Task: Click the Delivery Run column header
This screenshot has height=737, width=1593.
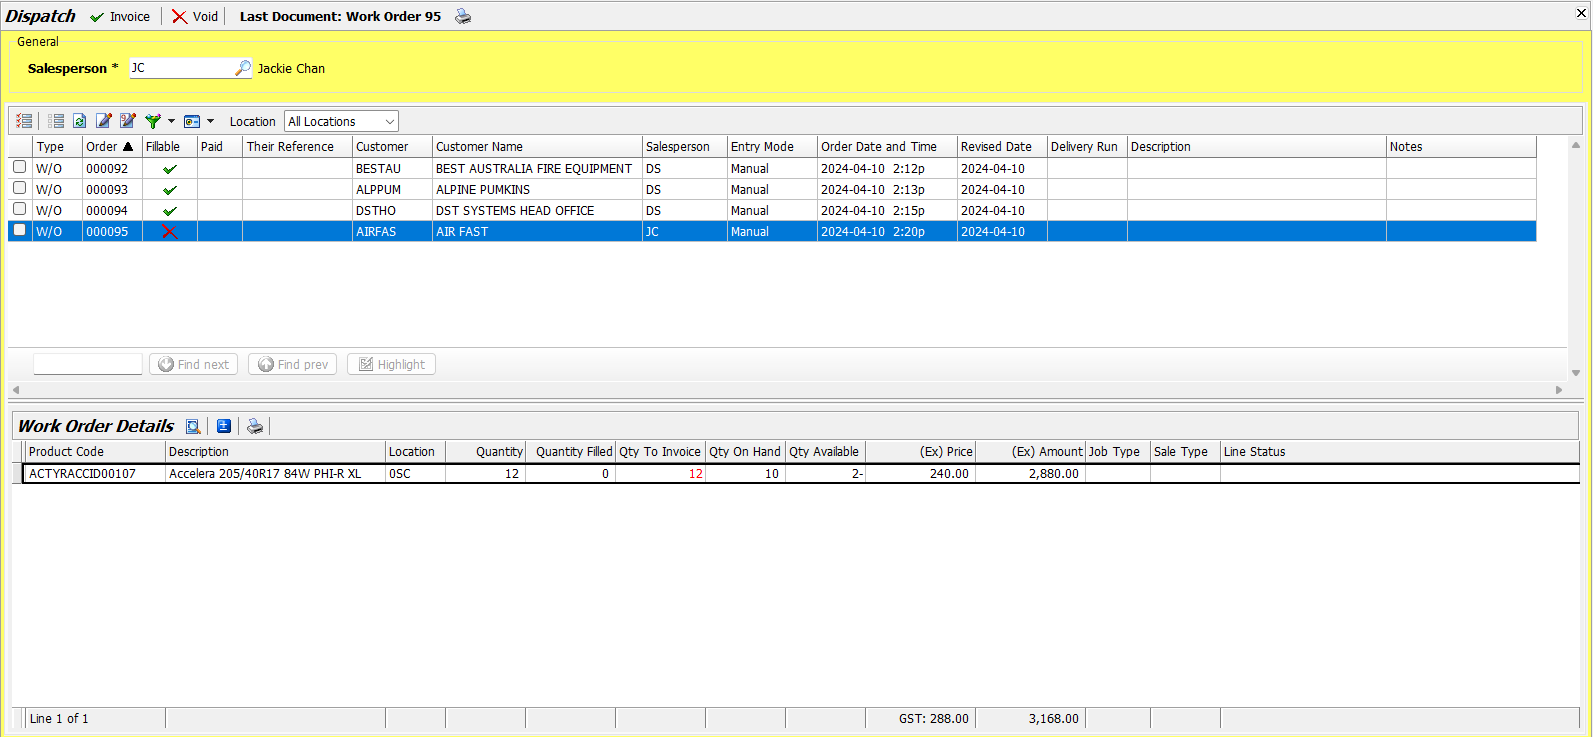Action: [1087, 146]
